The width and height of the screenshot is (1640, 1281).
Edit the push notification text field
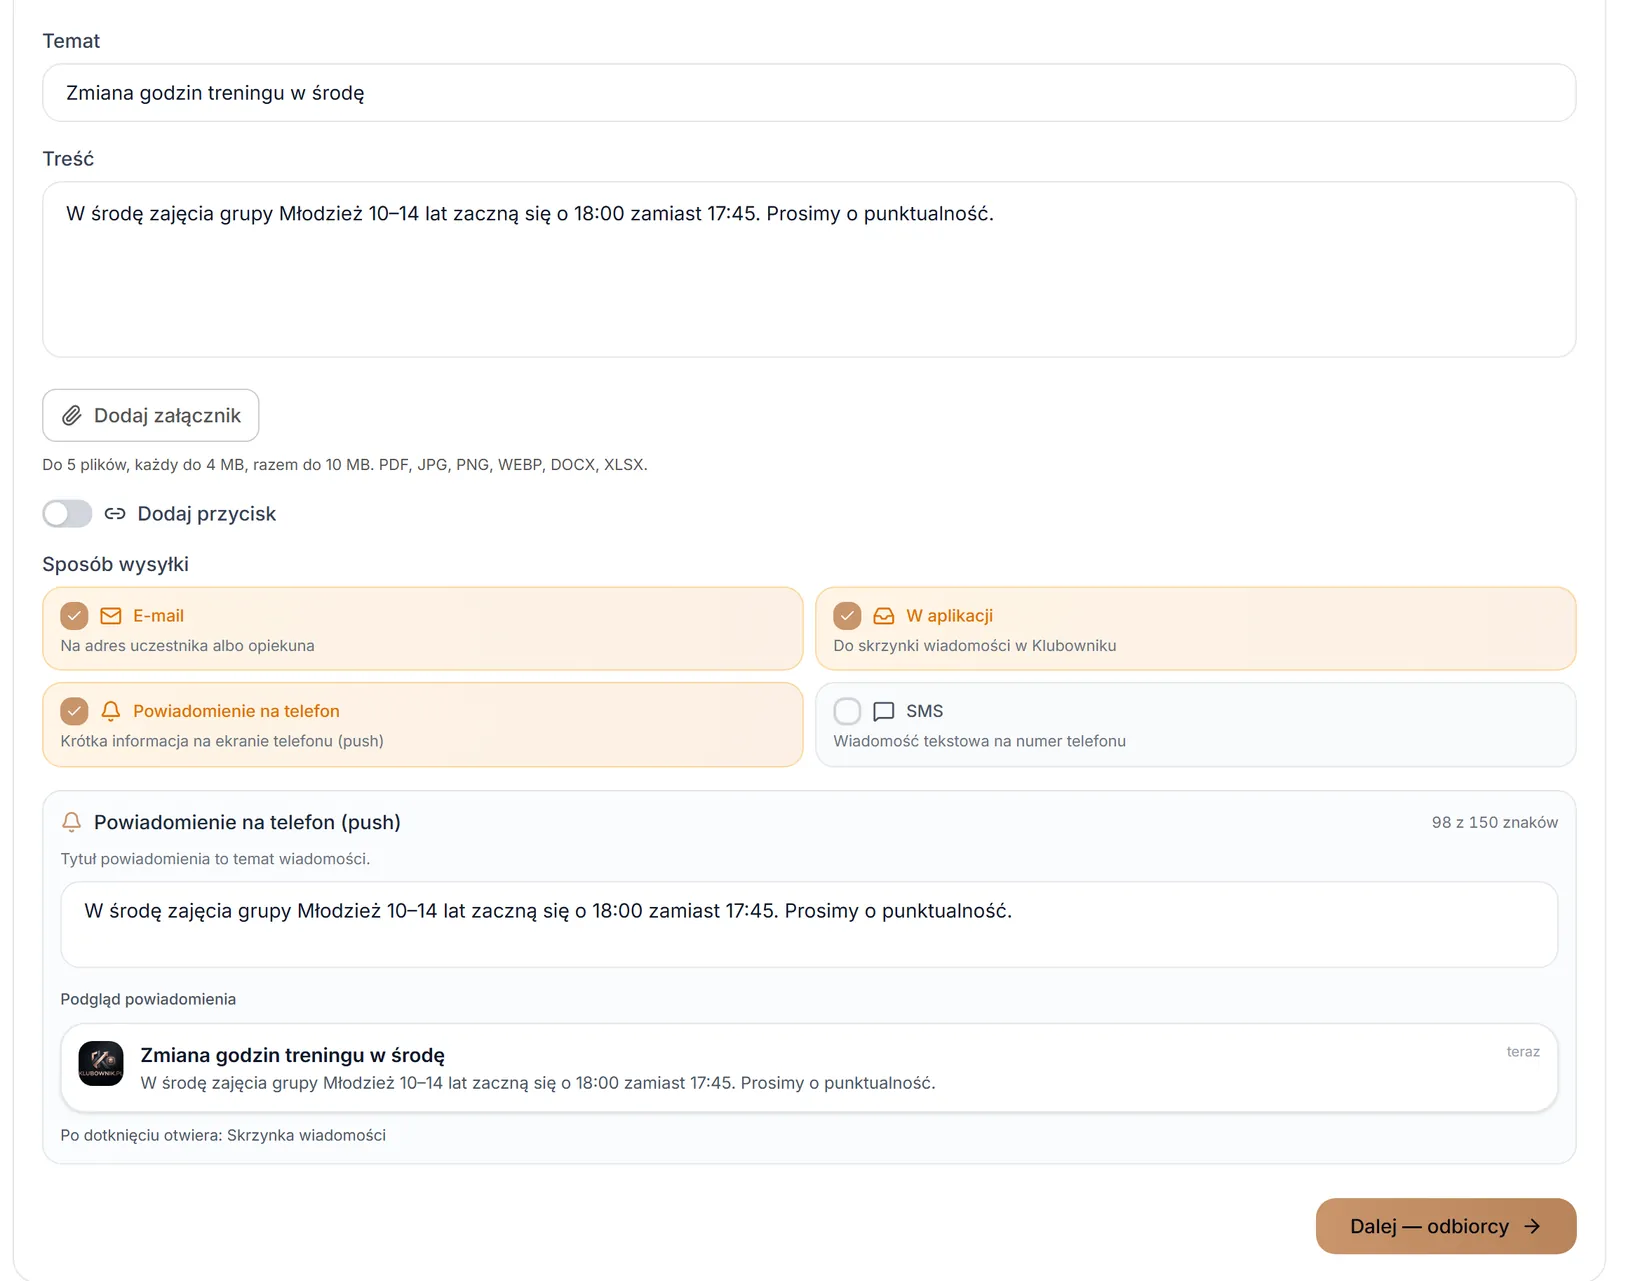(x=809, y=924)
